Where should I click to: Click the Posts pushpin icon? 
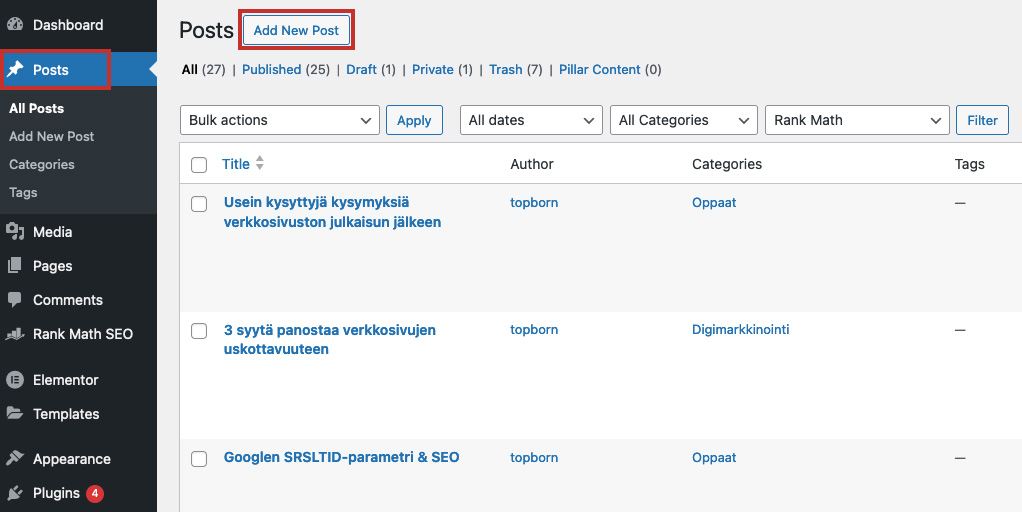[x=15, y=70]
